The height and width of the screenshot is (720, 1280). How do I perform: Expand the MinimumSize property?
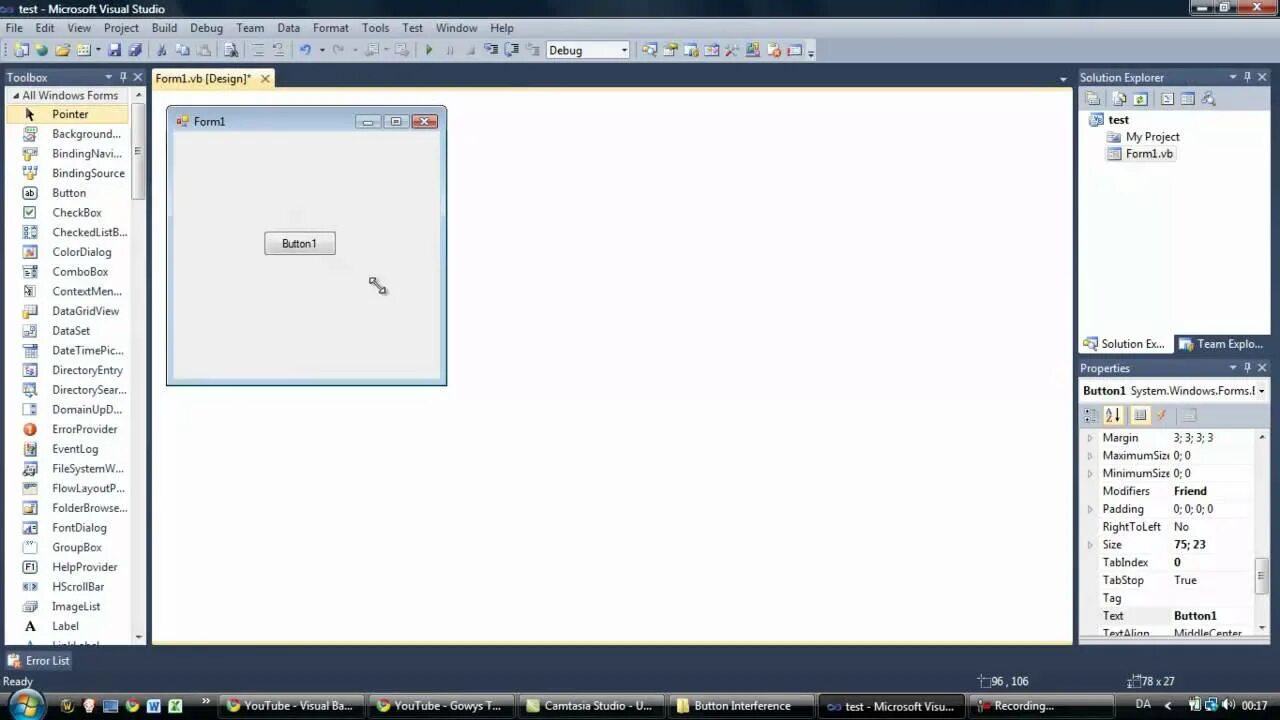tap(1091, 474)
